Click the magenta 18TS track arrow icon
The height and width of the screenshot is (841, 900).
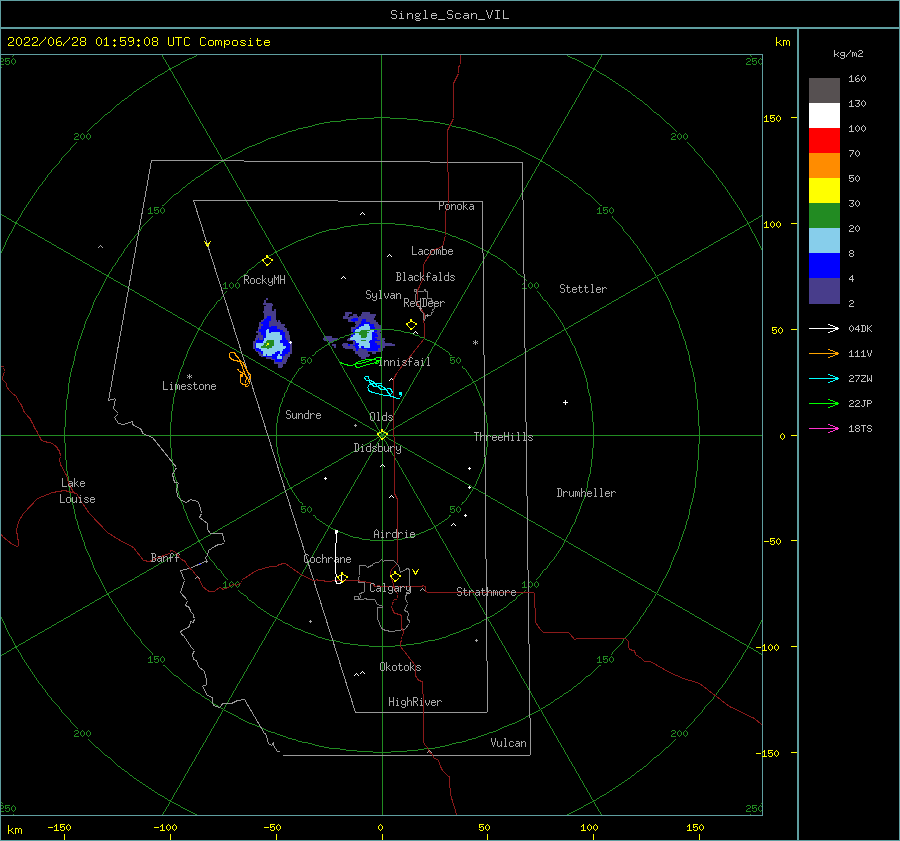coord(824,428)
